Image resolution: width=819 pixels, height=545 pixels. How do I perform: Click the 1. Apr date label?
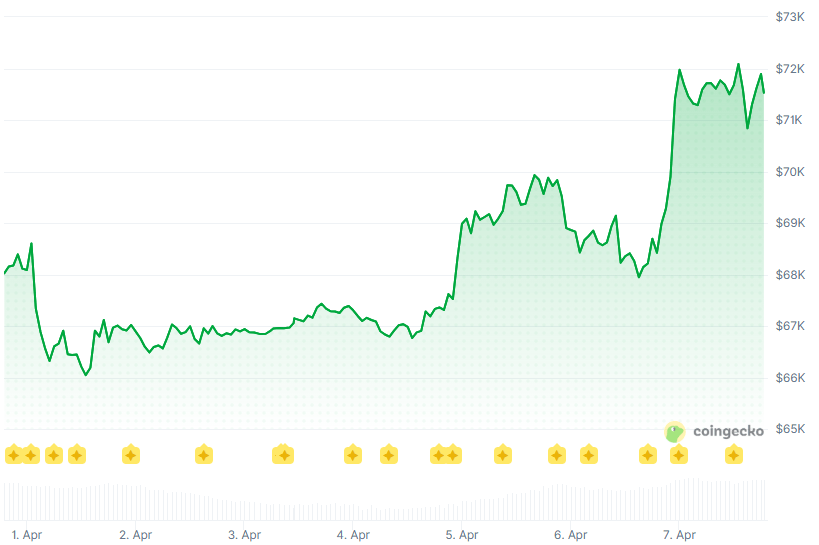(x=27, y=535)
